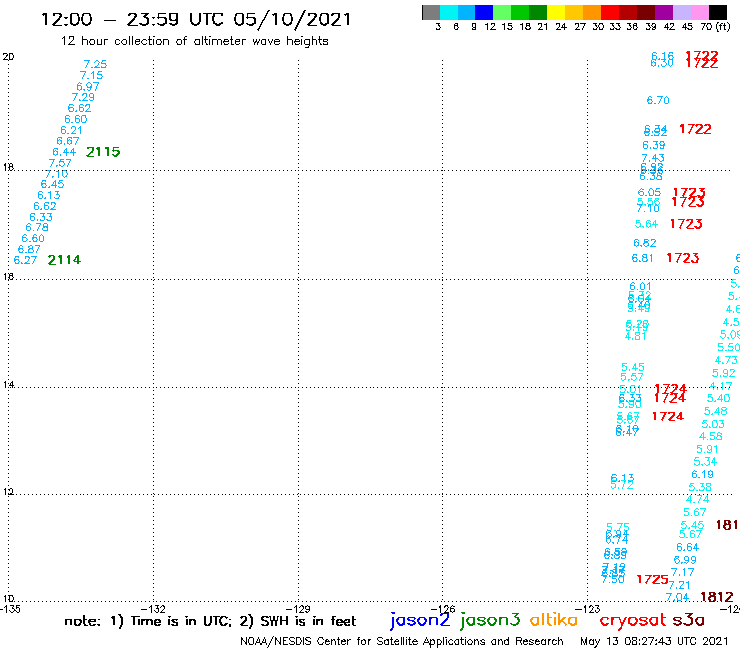Image resolution: width=740 pixels, height=650 pixels.
Task: Click the 'jason3' satellite legend label
Action: click(490, 620)
